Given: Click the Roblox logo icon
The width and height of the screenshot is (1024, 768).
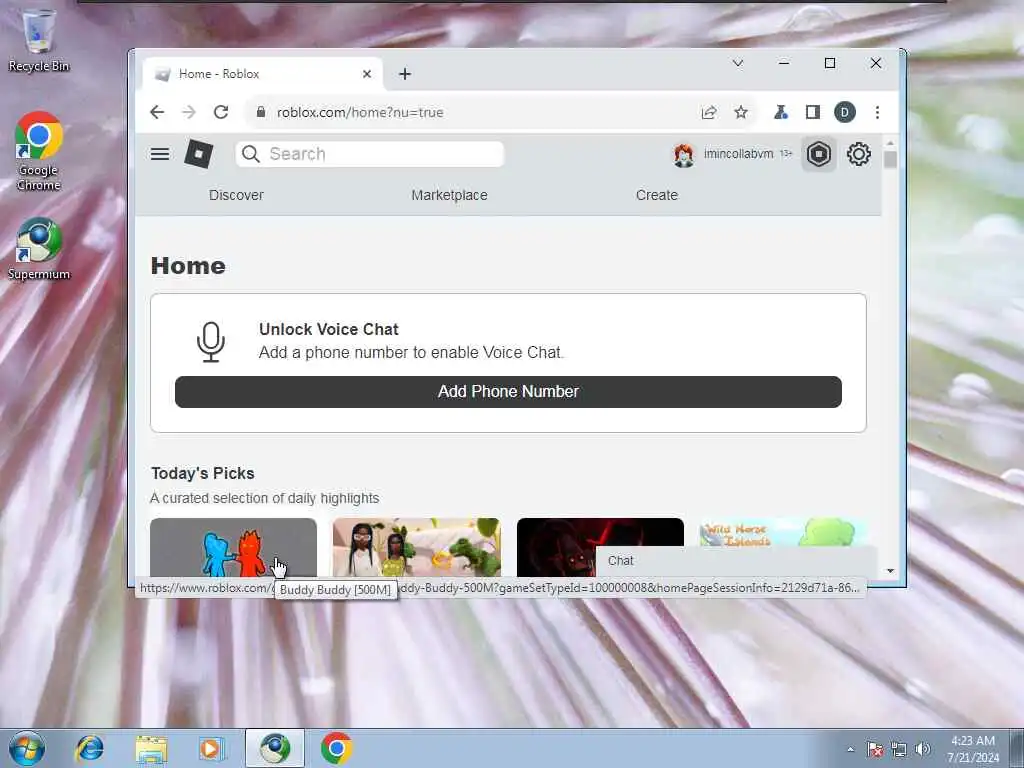Looking at the screenshot, I should (199, 154).
